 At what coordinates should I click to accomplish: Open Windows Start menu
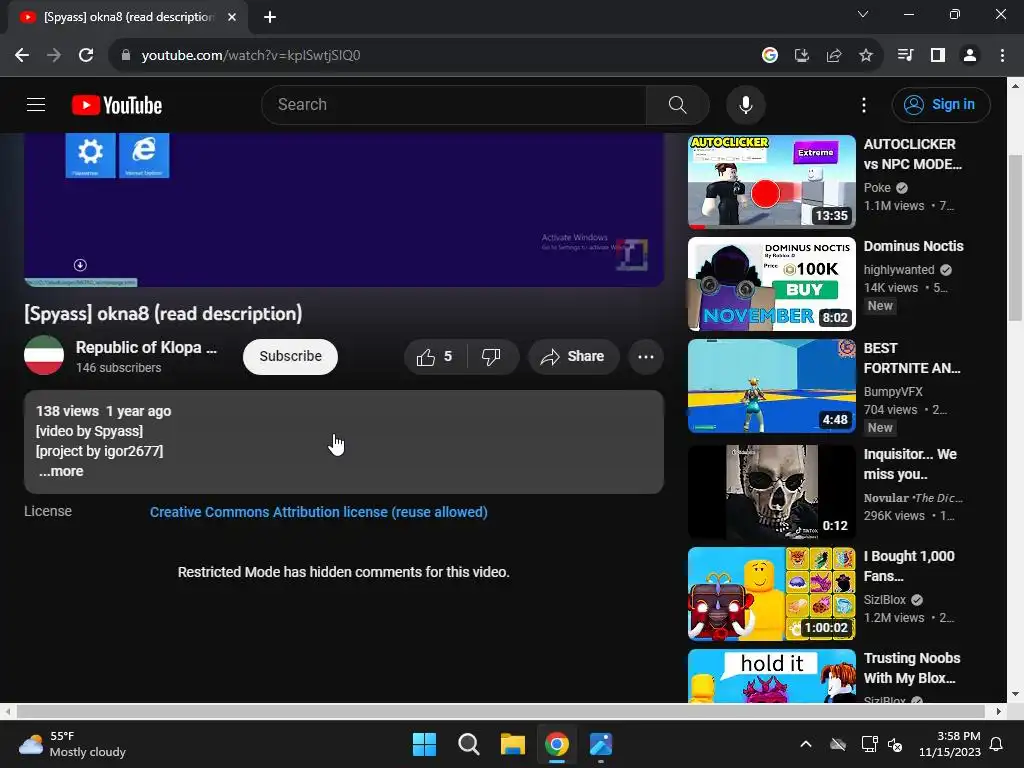tap(424, 744)
